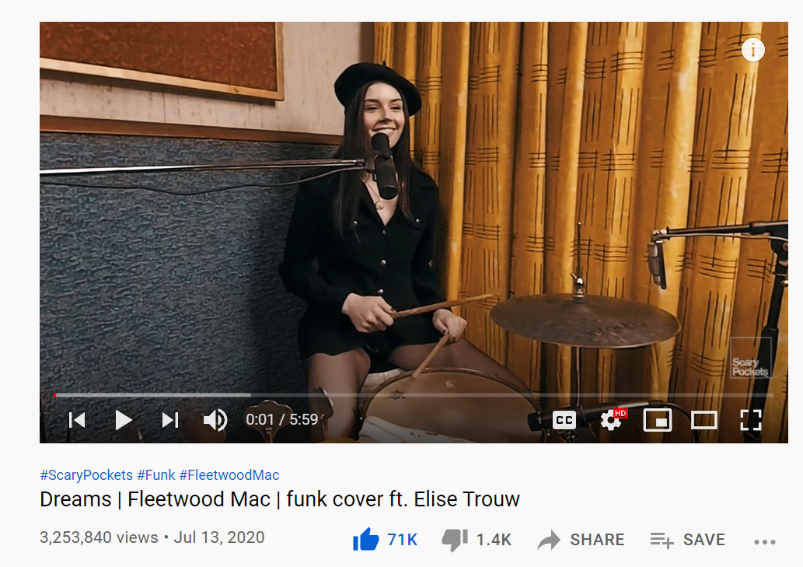Save video to a playlist
This screenshot has height=567, width=803.
(688, 540)
